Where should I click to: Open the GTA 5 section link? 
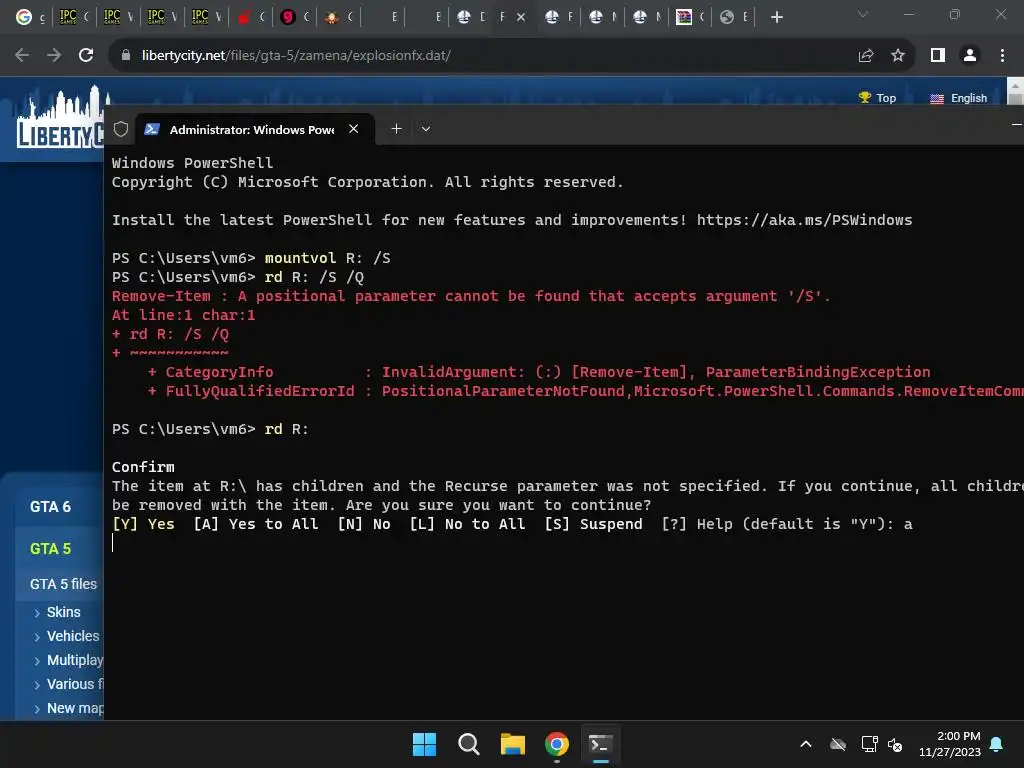click(x=50, y=549)
